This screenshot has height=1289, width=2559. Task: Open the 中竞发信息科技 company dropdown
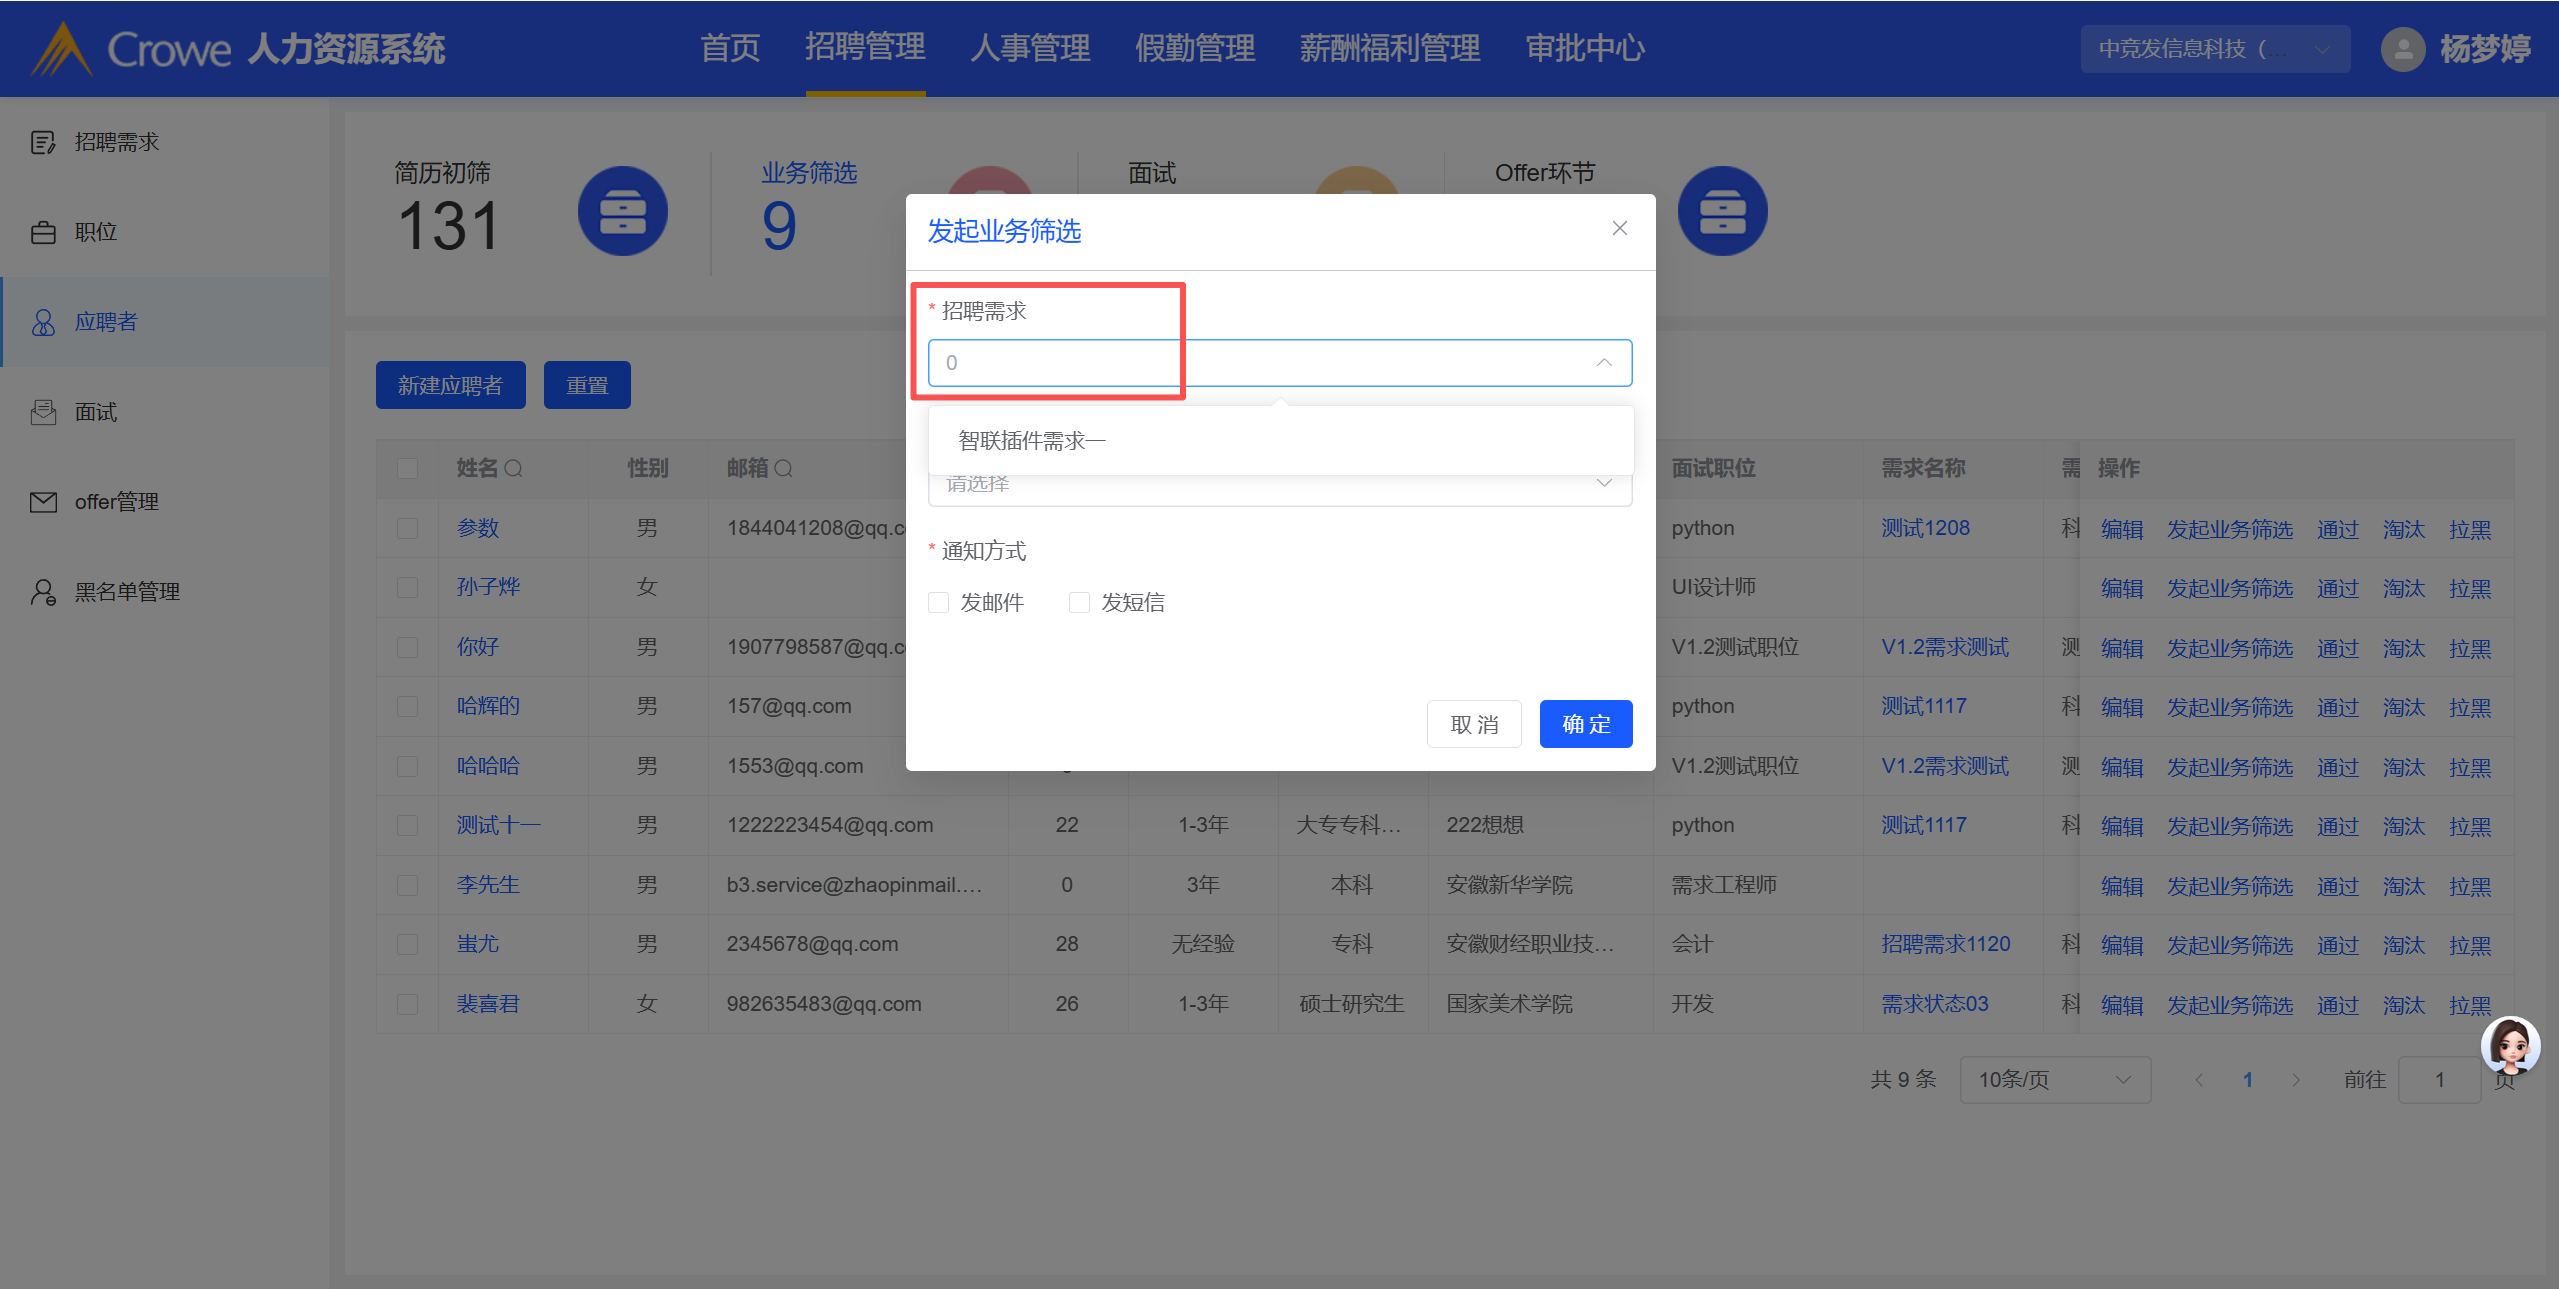point(2214,49)
